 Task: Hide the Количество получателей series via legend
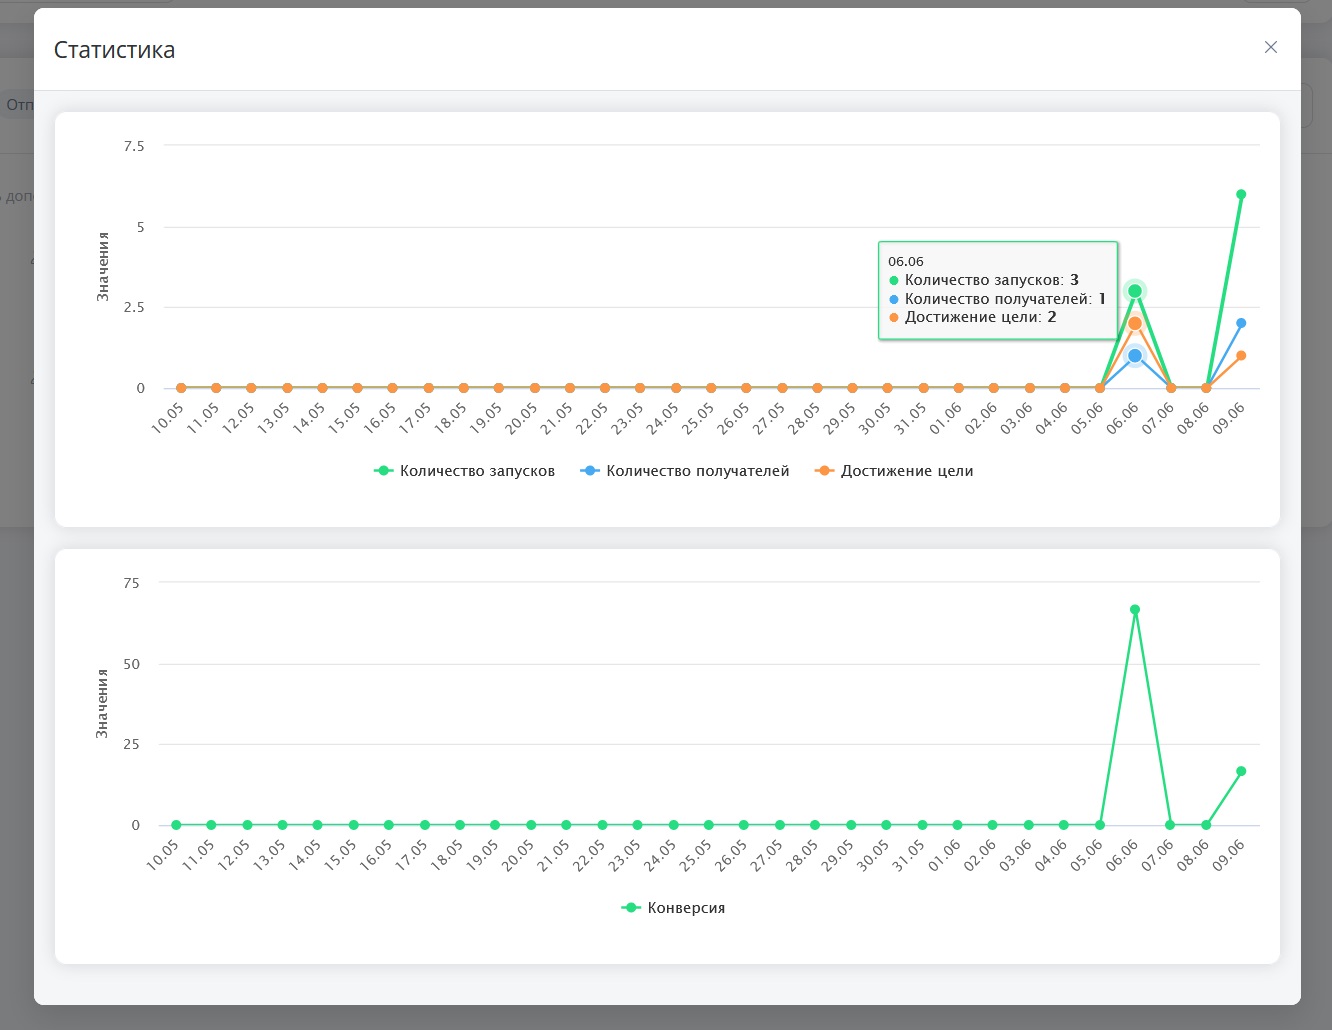(685, 471)
